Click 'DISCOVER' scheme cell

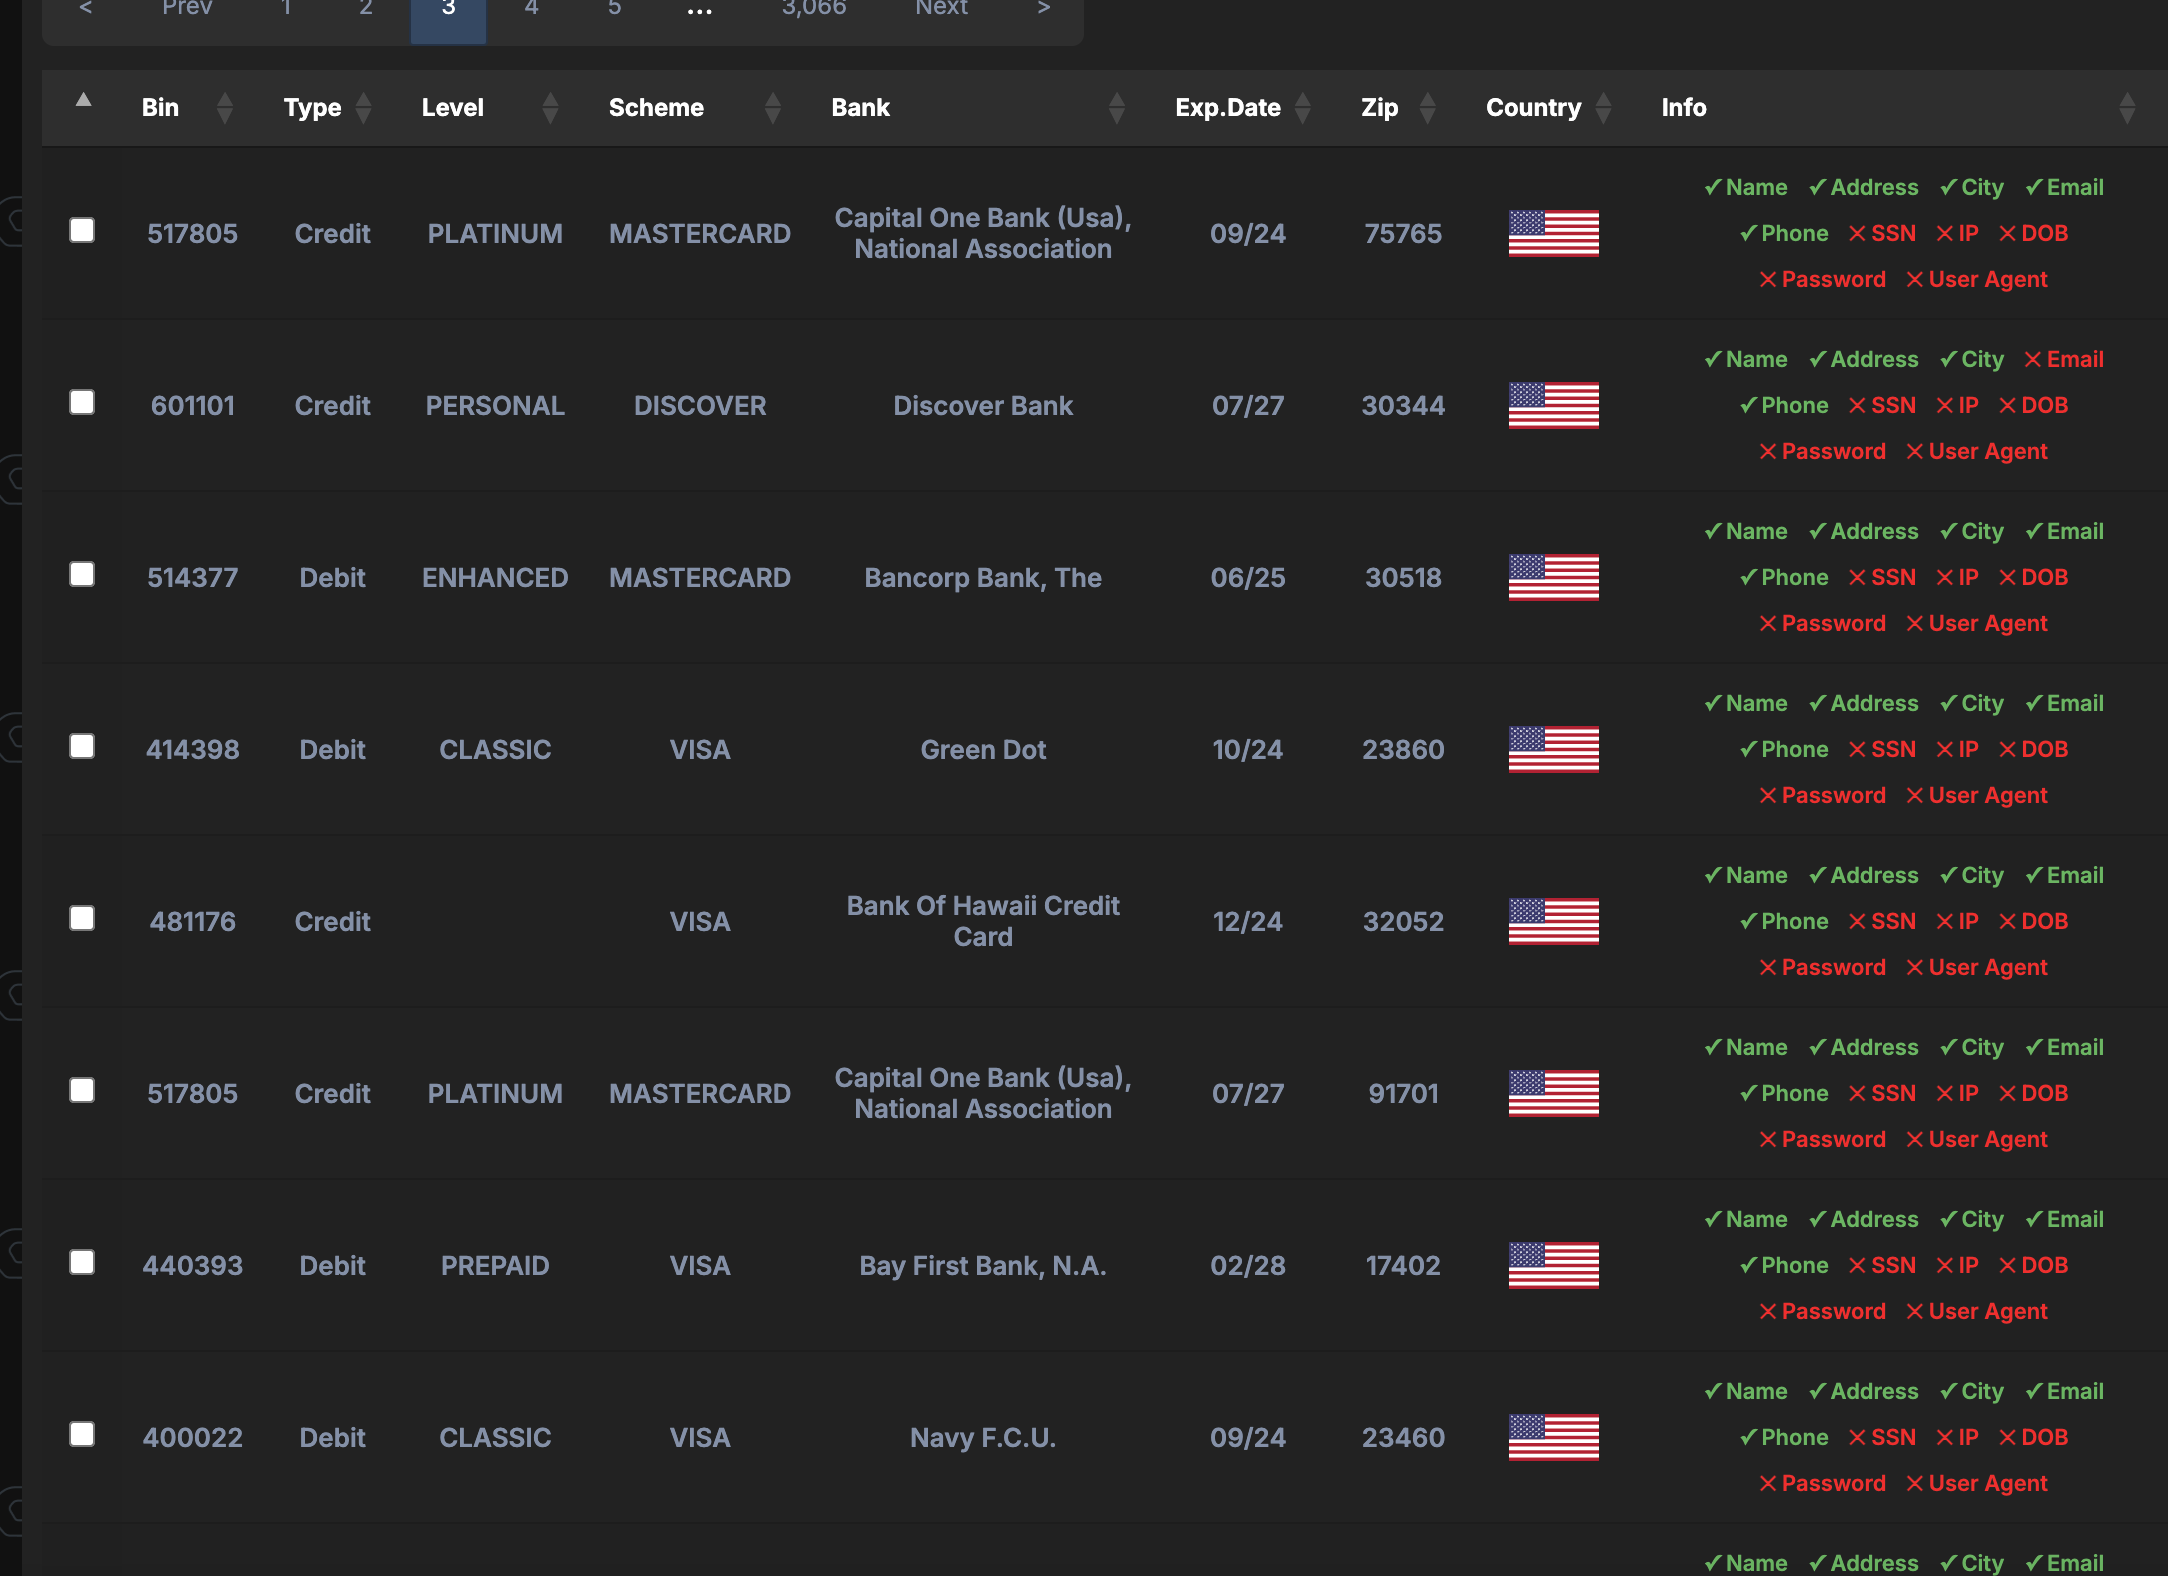pyautogui.click(x=700, y=406)
